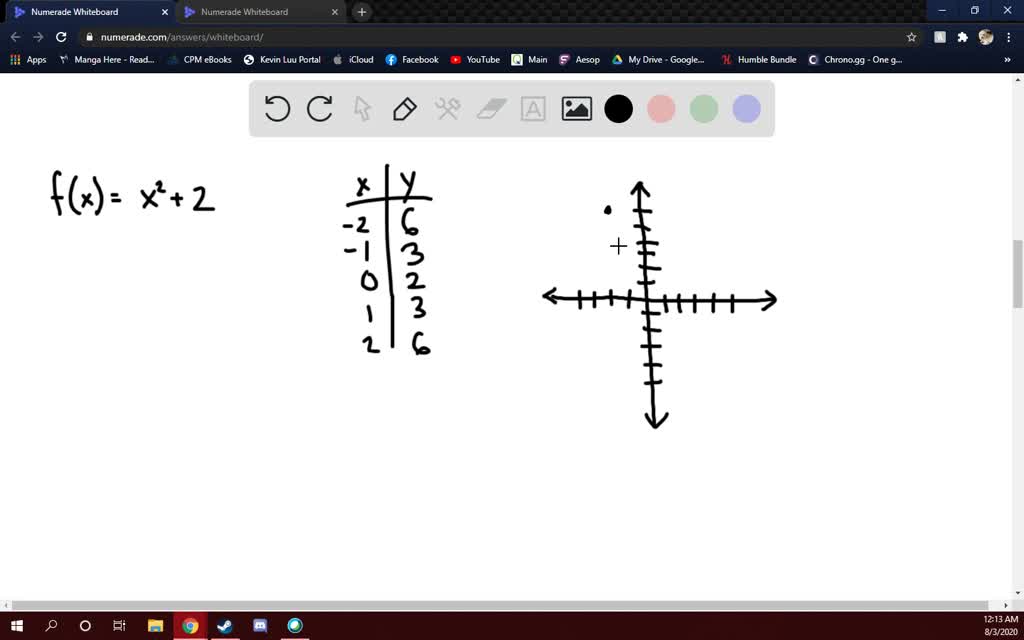Enable the green pen color
Image resolution: width=1024 pixels, height=640 pixels.
tap(703, 109)
